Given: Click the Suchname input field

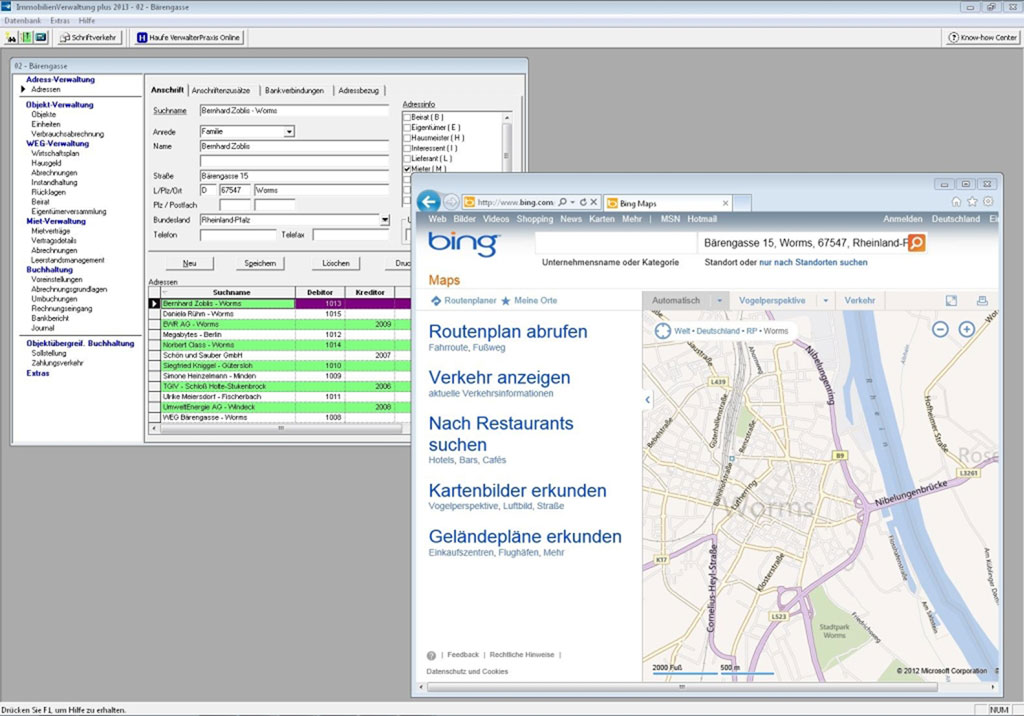Looking at the screenshot, I should [294, 111].
